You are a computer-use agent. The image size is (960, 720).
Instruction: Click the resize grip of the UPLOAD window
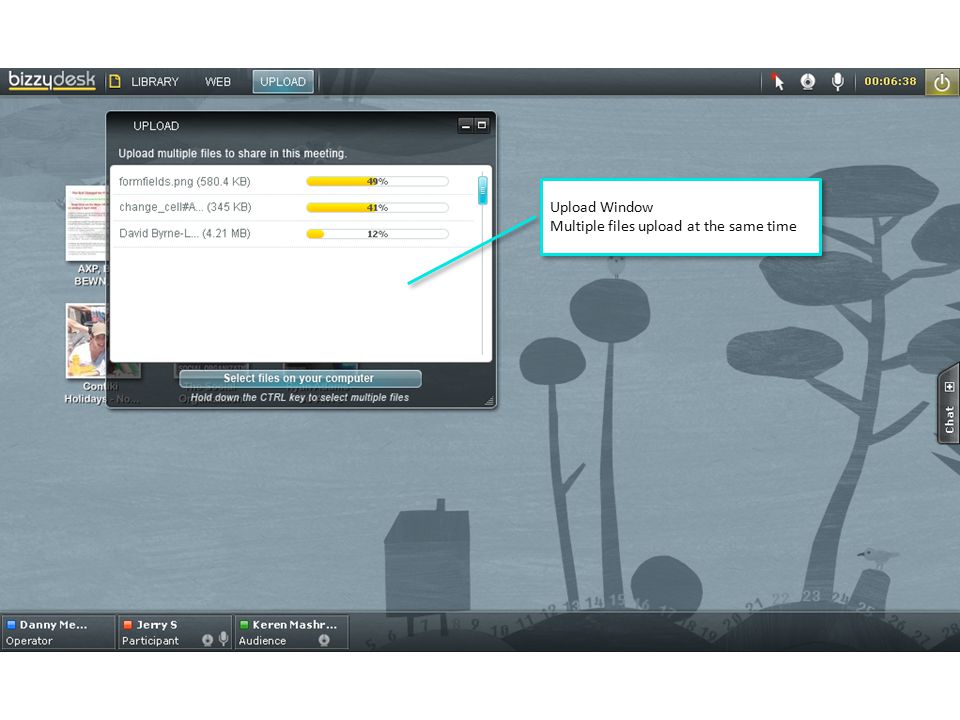pyautogui.click(x=489, y=401)
